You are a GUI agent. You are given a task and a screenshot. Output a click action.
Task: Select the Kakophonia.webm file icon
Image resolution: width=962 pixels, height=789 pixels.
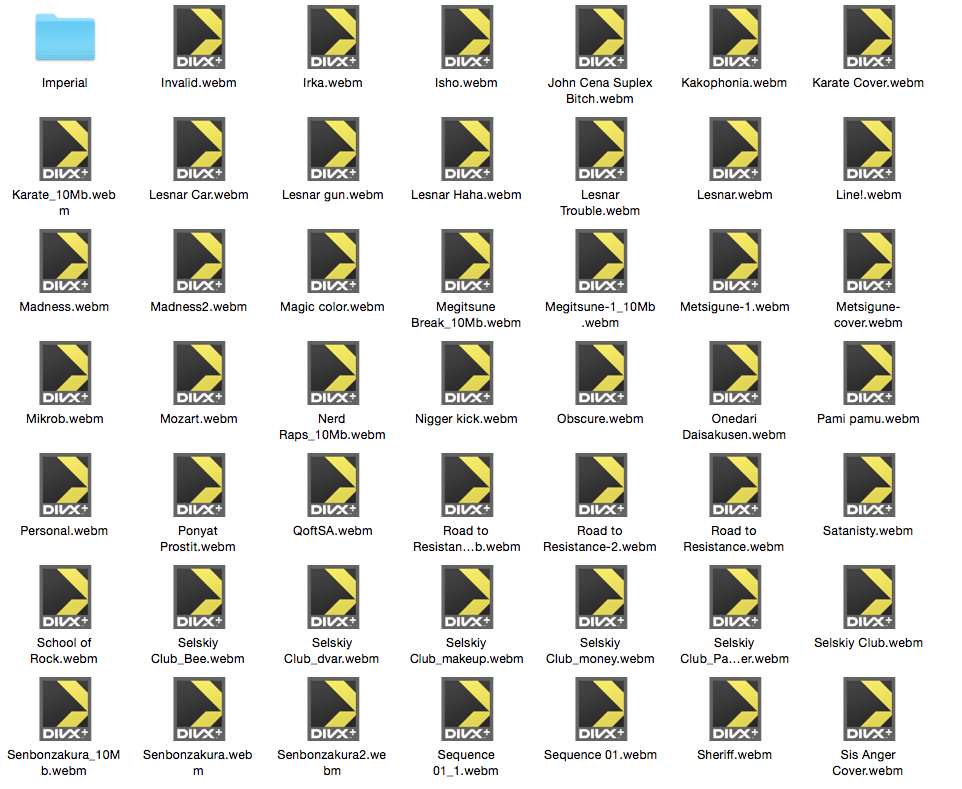(735, 37)
